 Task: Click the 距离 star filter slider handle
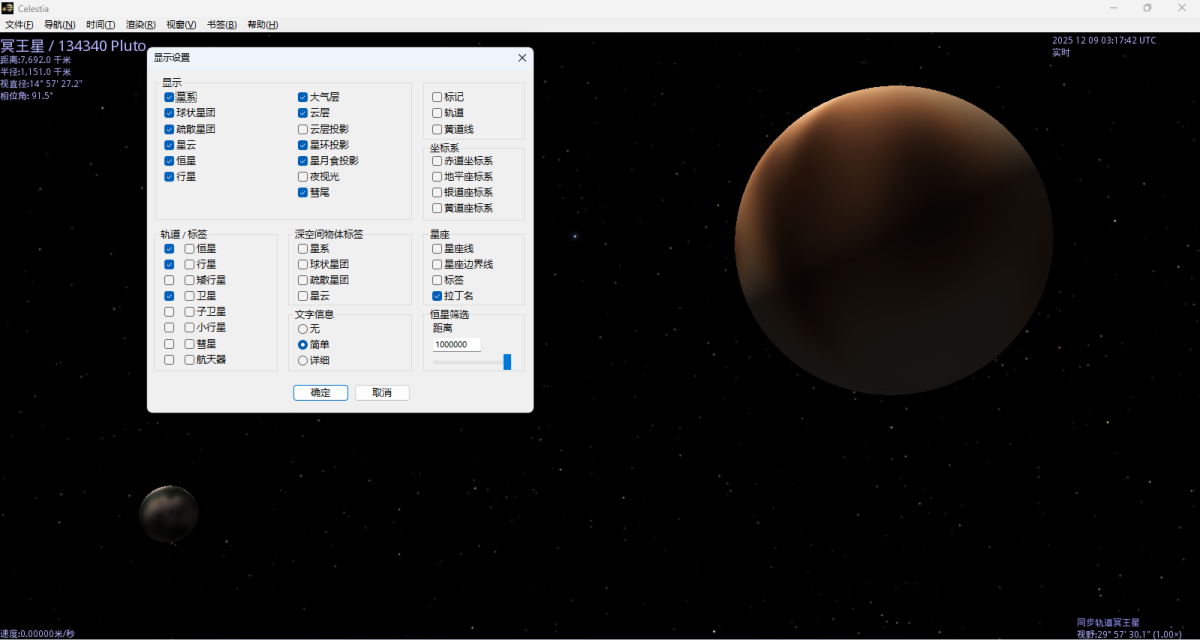(507, 362)
